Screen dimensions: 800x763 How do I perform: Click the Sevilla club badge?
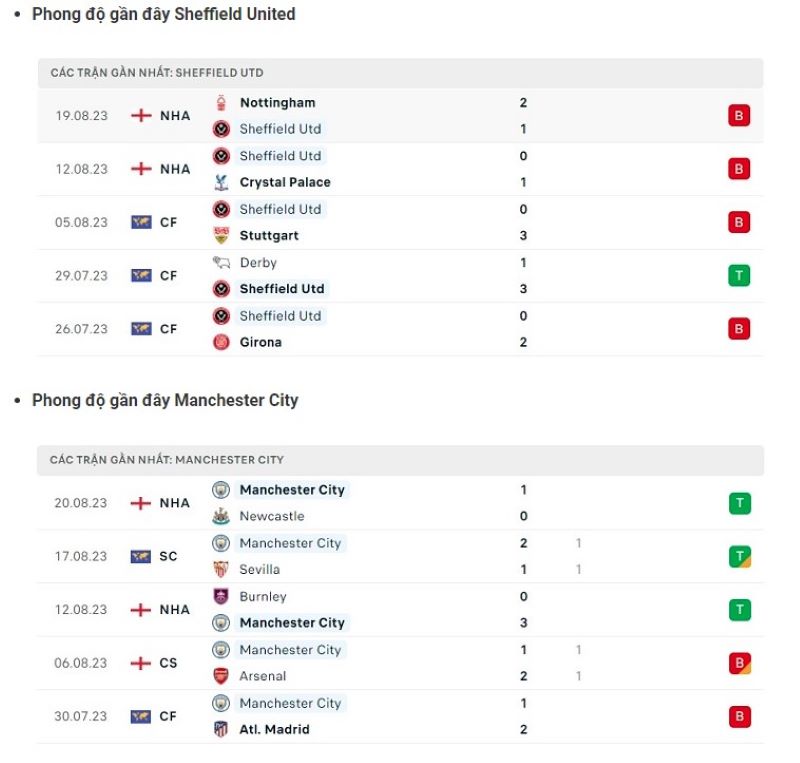221,569
